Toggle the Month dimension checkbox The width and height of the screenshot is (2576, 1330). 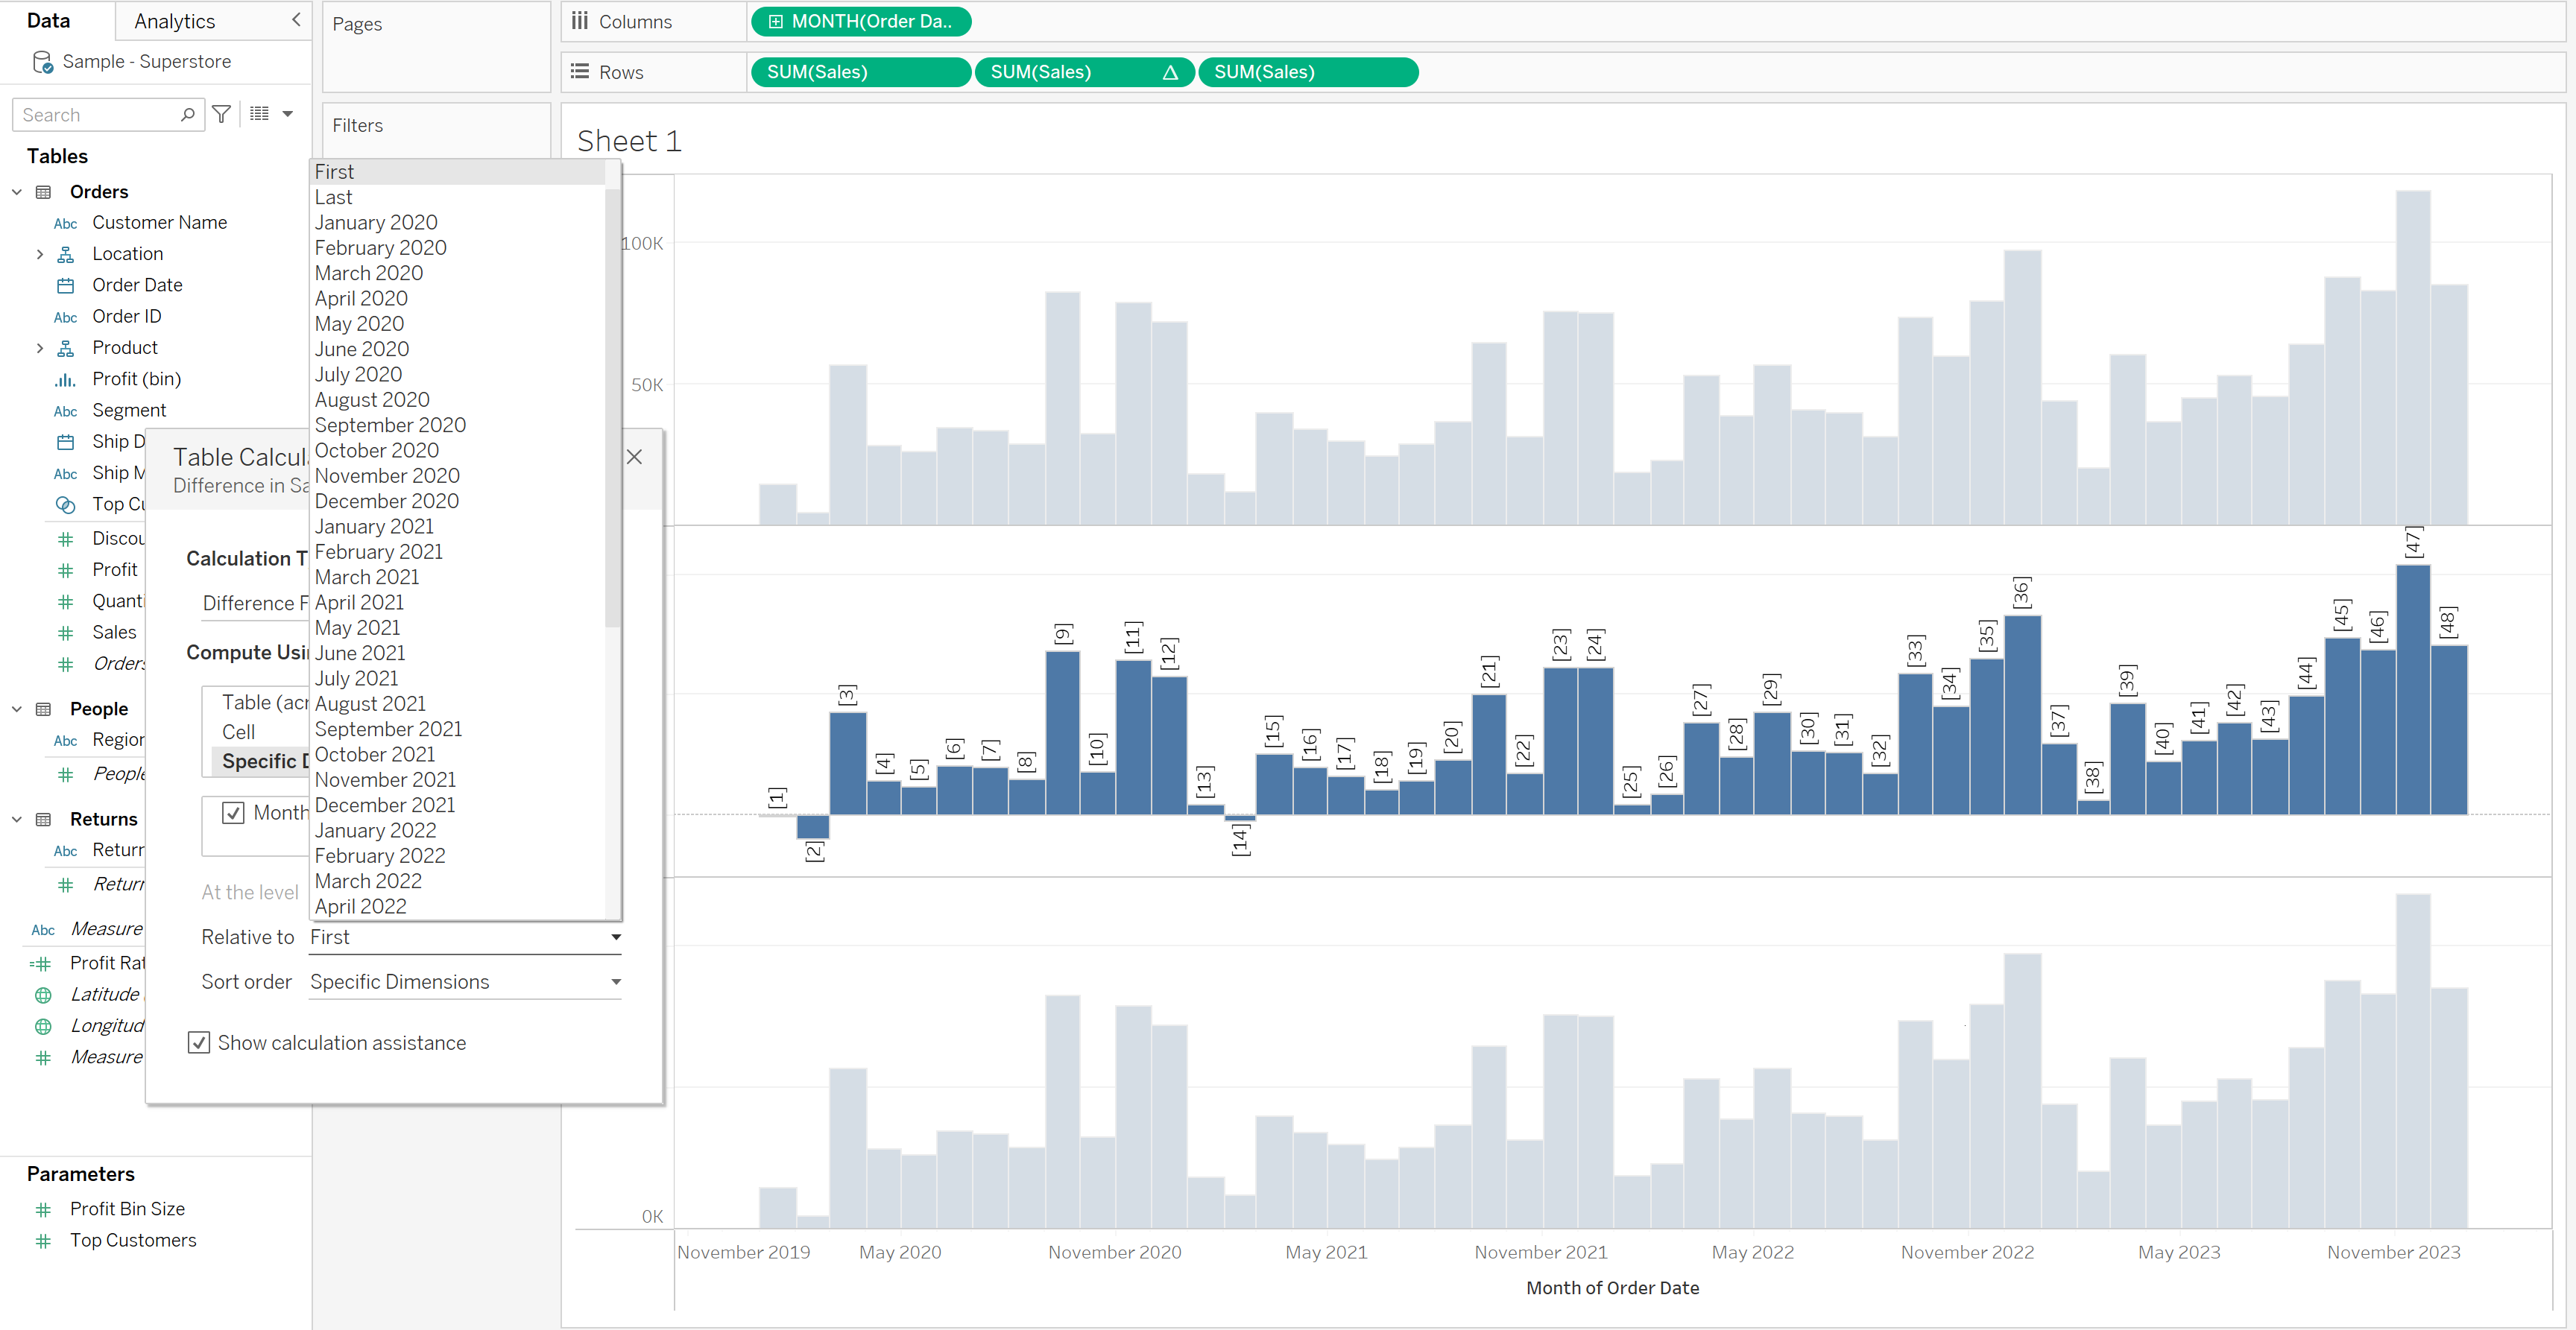[x=233, y=813]
